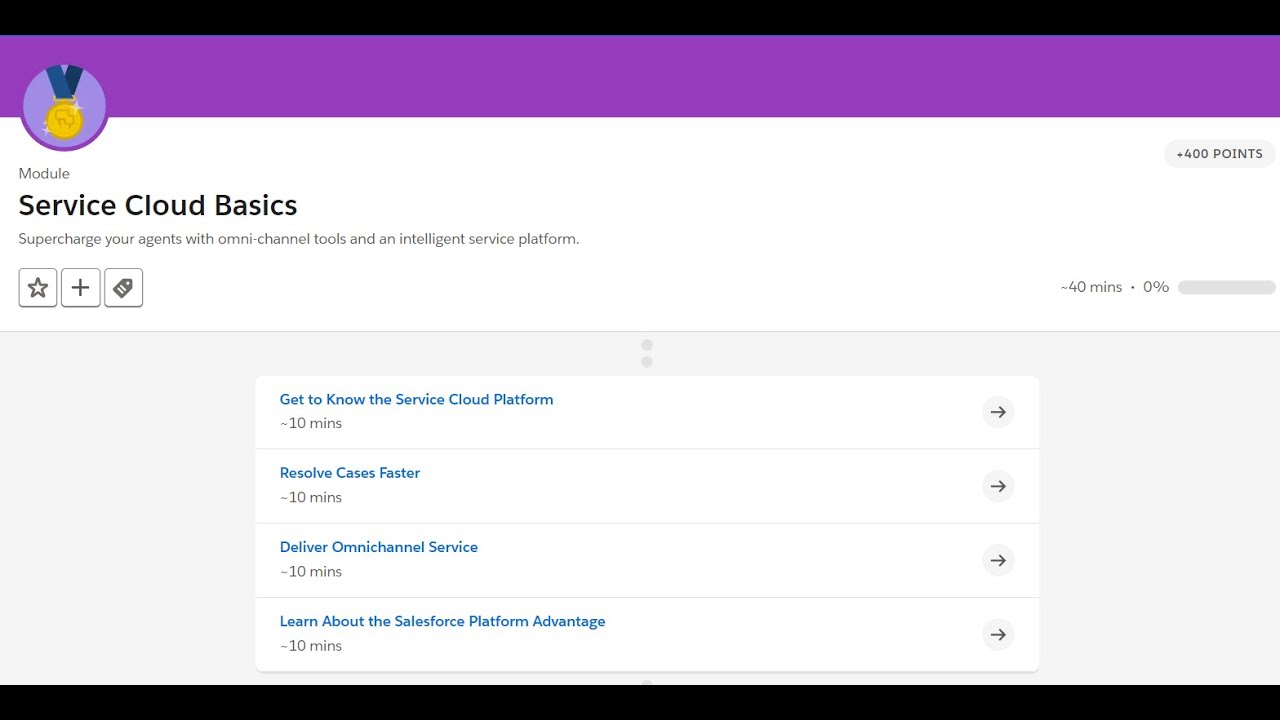The height and width of the screenshot is (720, 1280).
Task: Open Get to Know the Service Cloud Platform
Action: tap(416, 399)
